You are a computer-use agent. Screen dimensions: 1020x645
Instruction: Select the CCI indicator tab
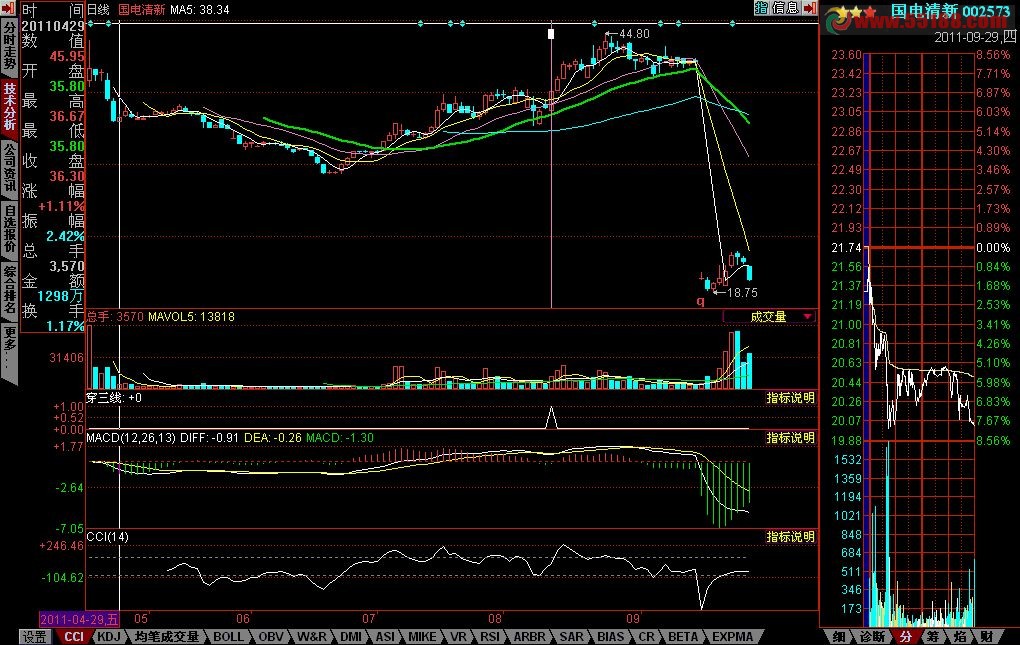click(74, 637)
